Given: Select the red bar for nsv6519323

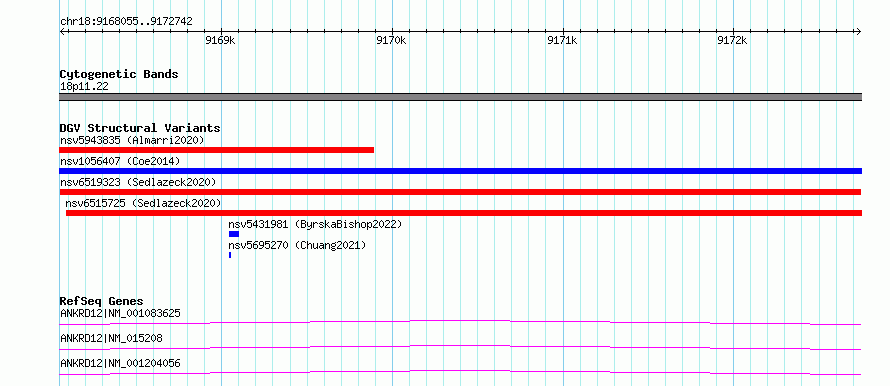Looking at the screenshot, I should [460, 192].
